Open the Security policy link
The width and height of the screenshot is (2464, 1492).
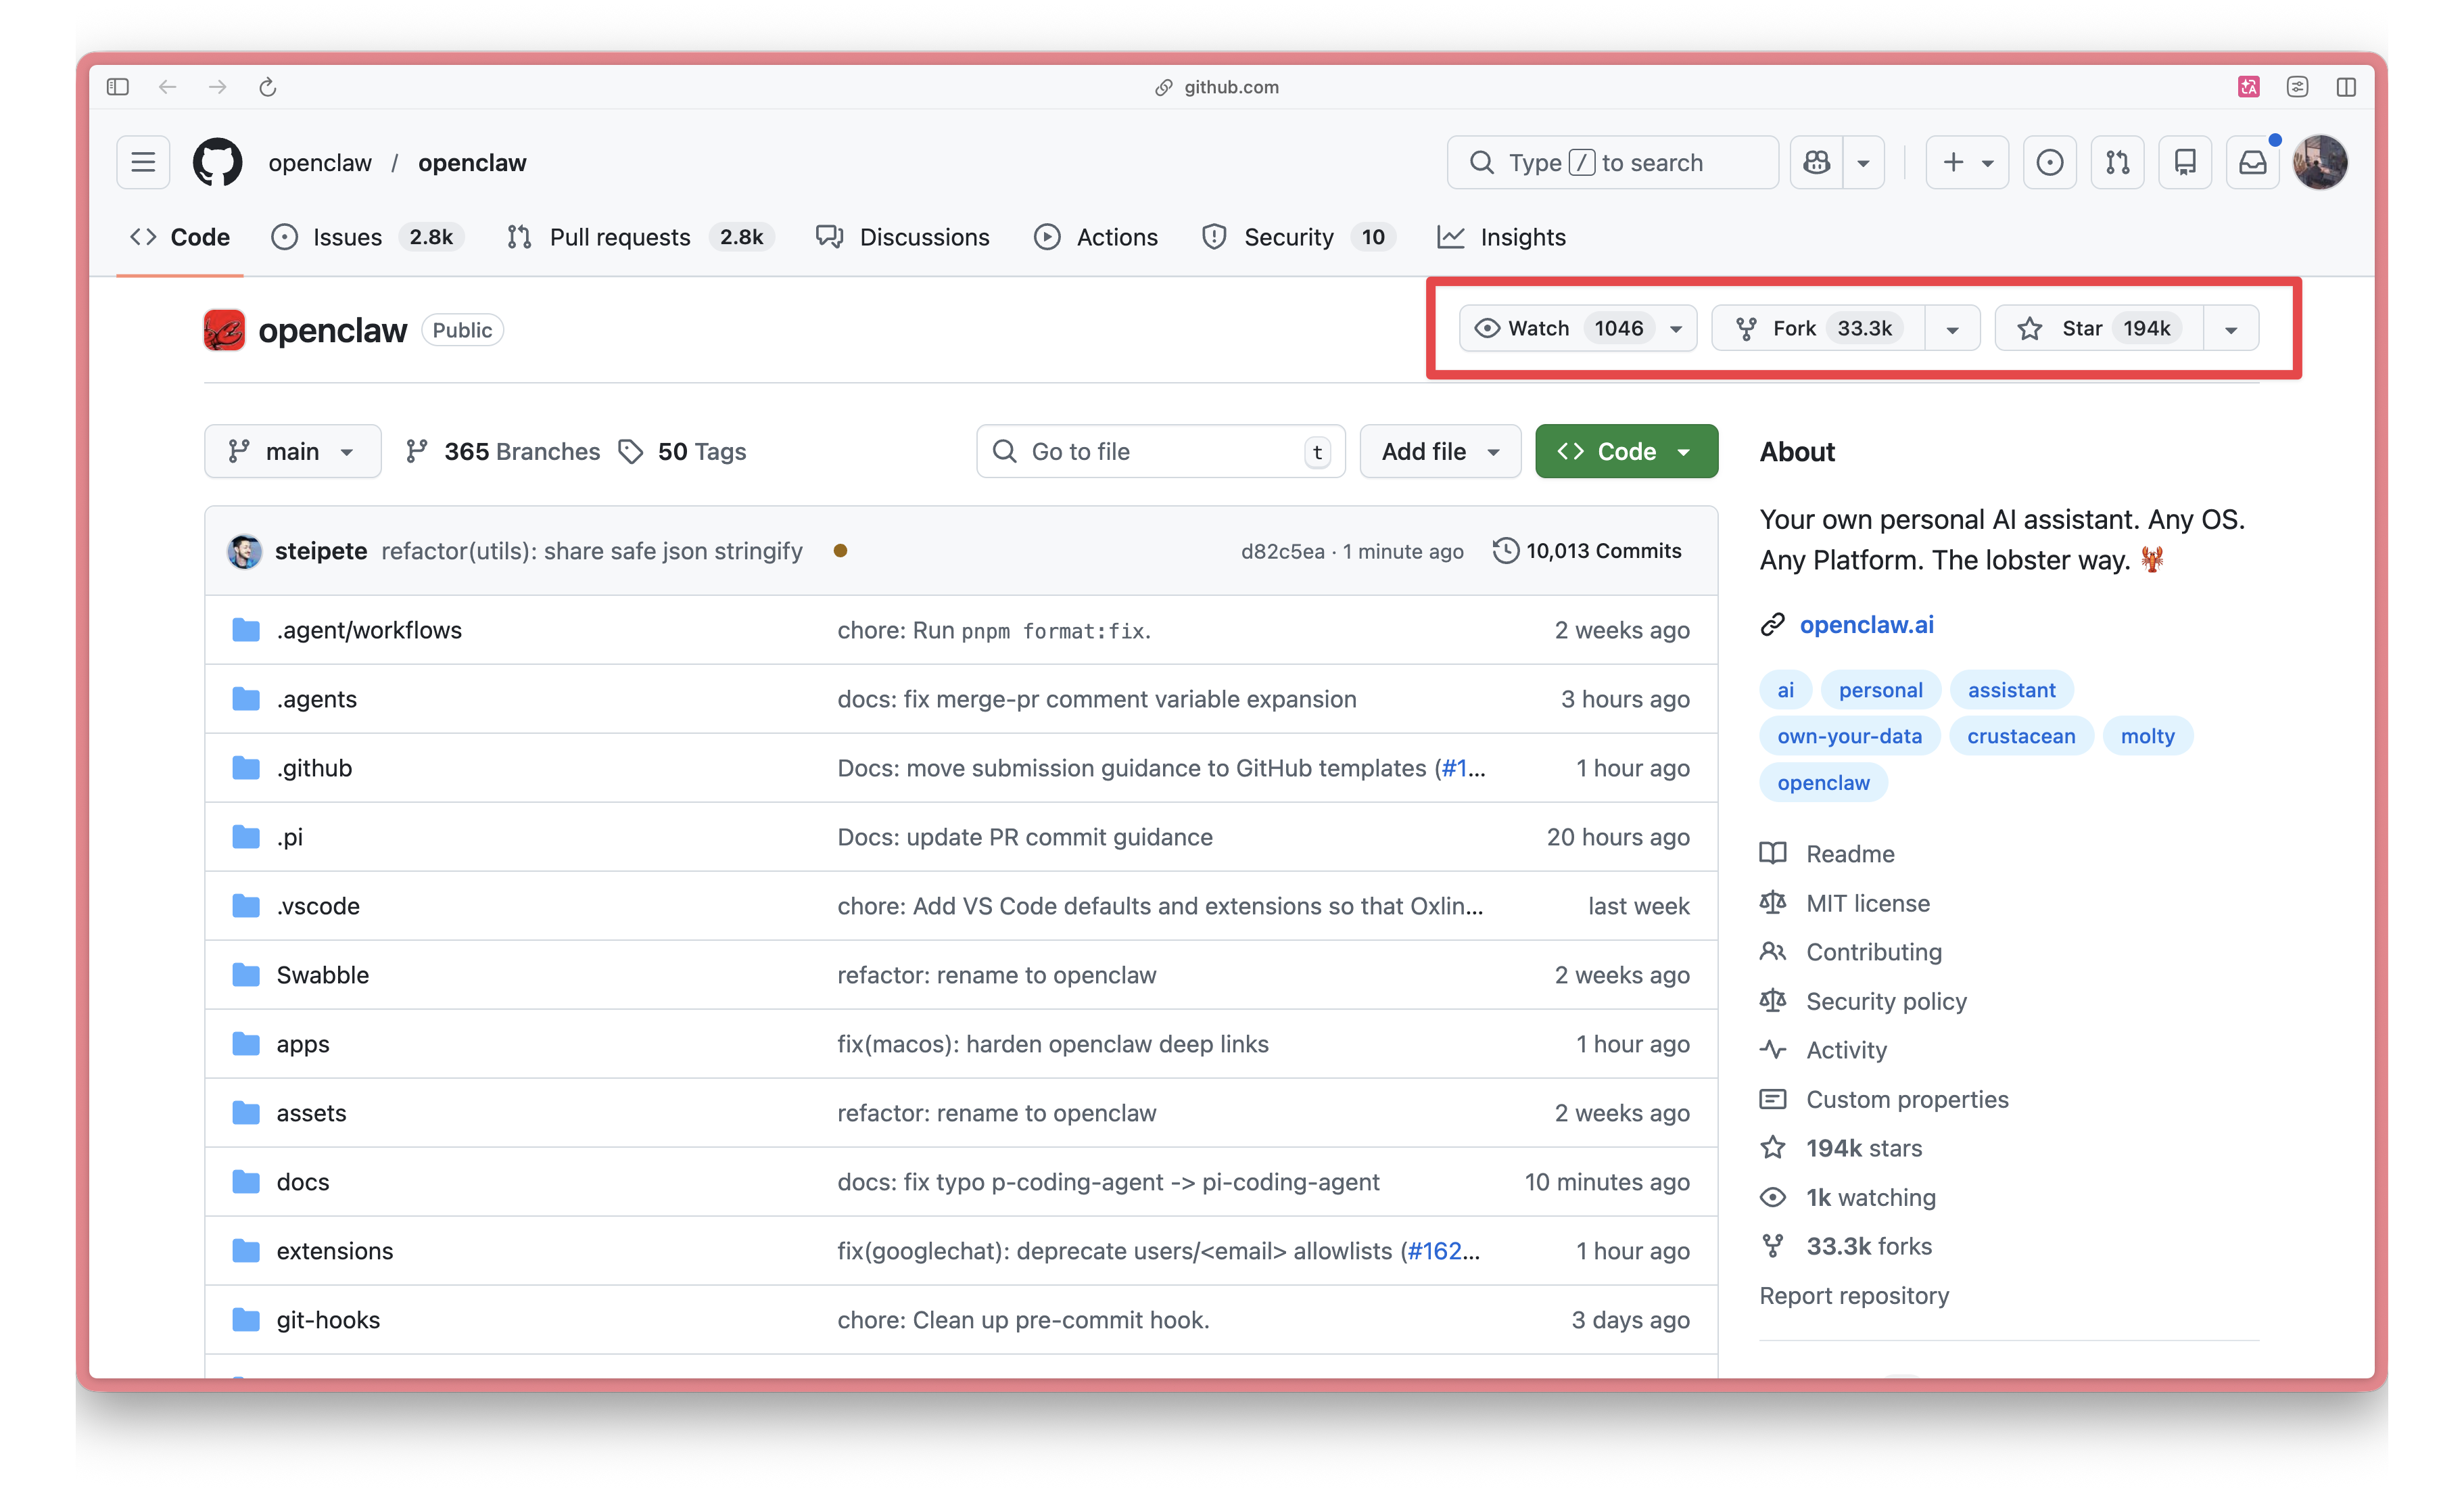pyautogui.click(x=1886, y=1001)
